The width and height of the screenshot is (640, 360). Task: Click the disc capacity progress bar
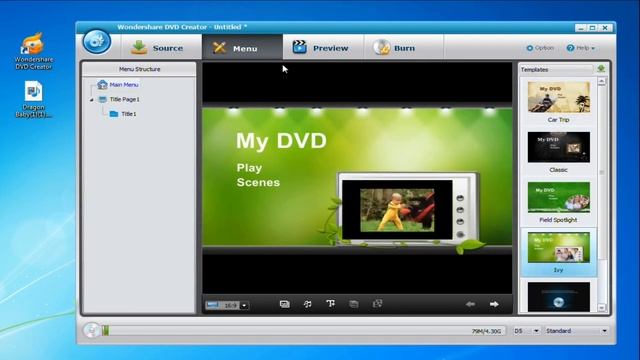[x=303, y=331]
